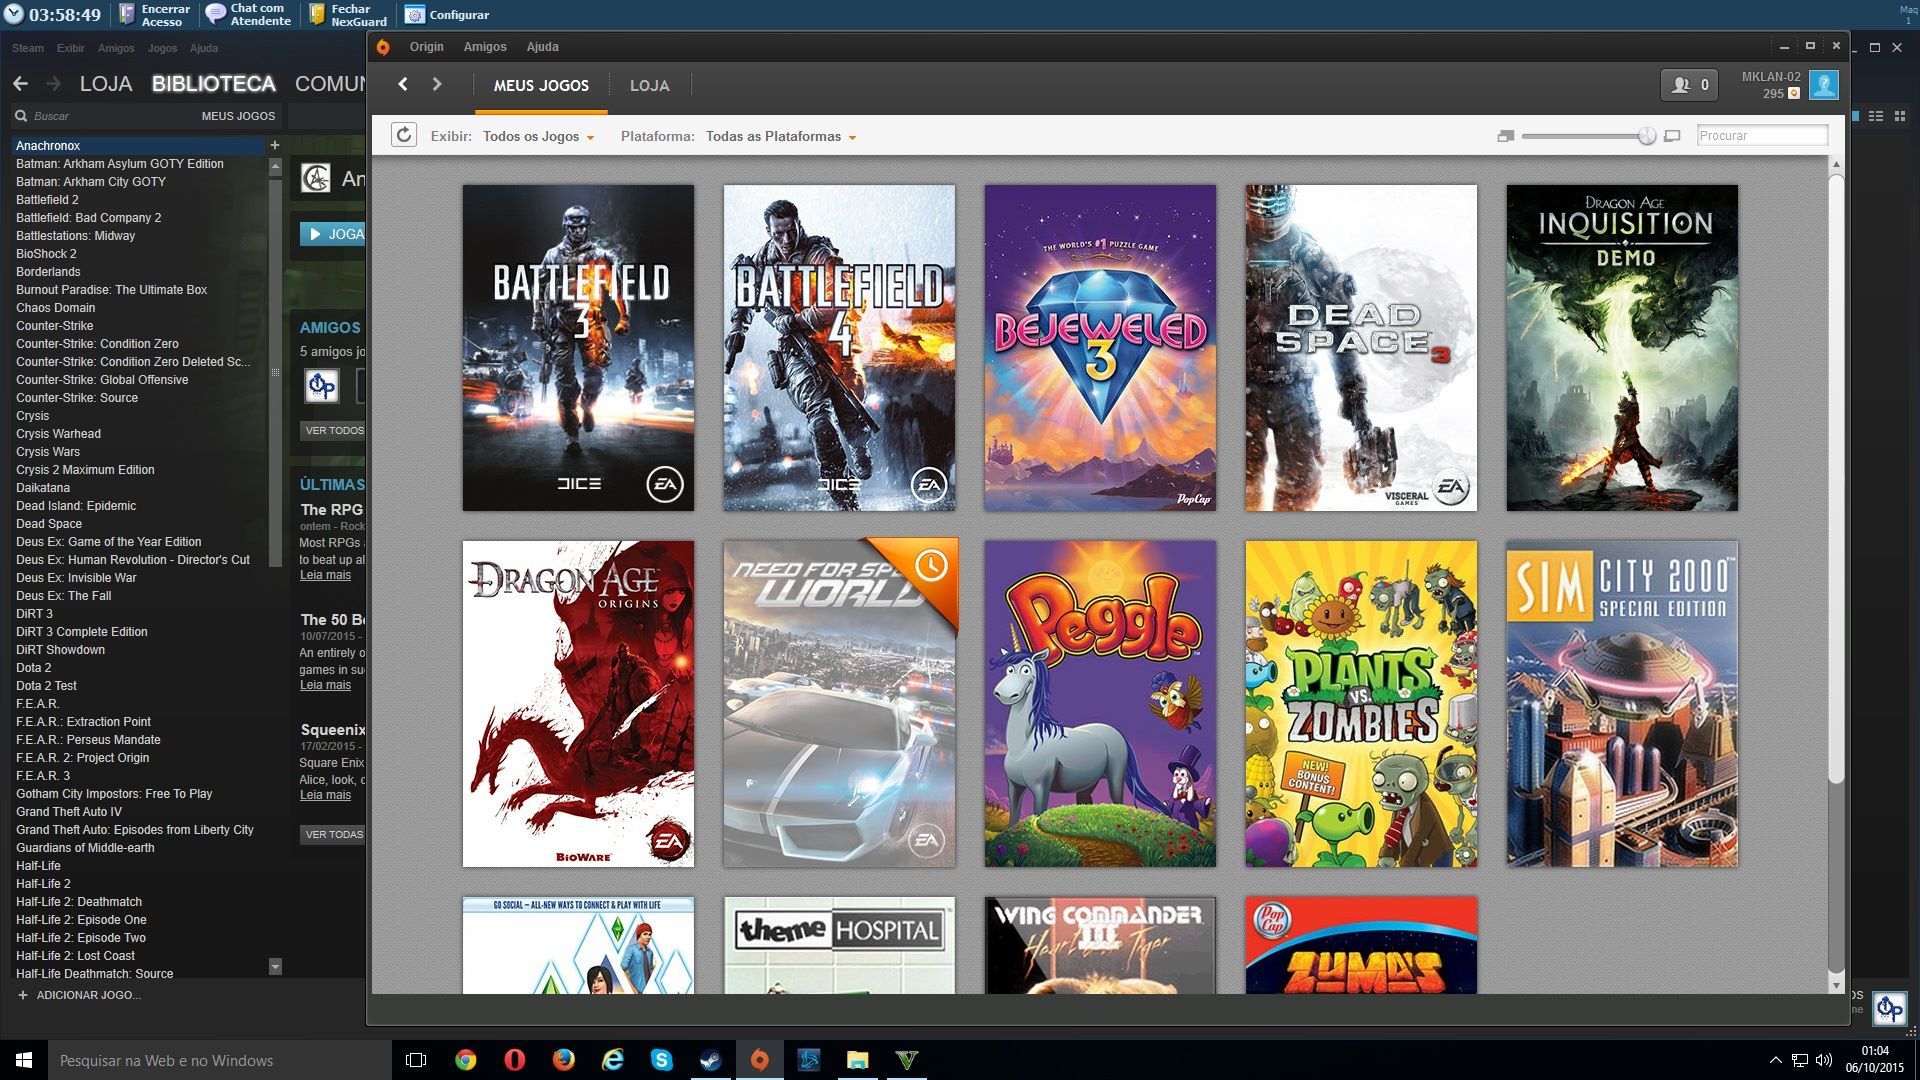
Task: Switch to Steam via taskbar icon
Action: point(711,1060)
